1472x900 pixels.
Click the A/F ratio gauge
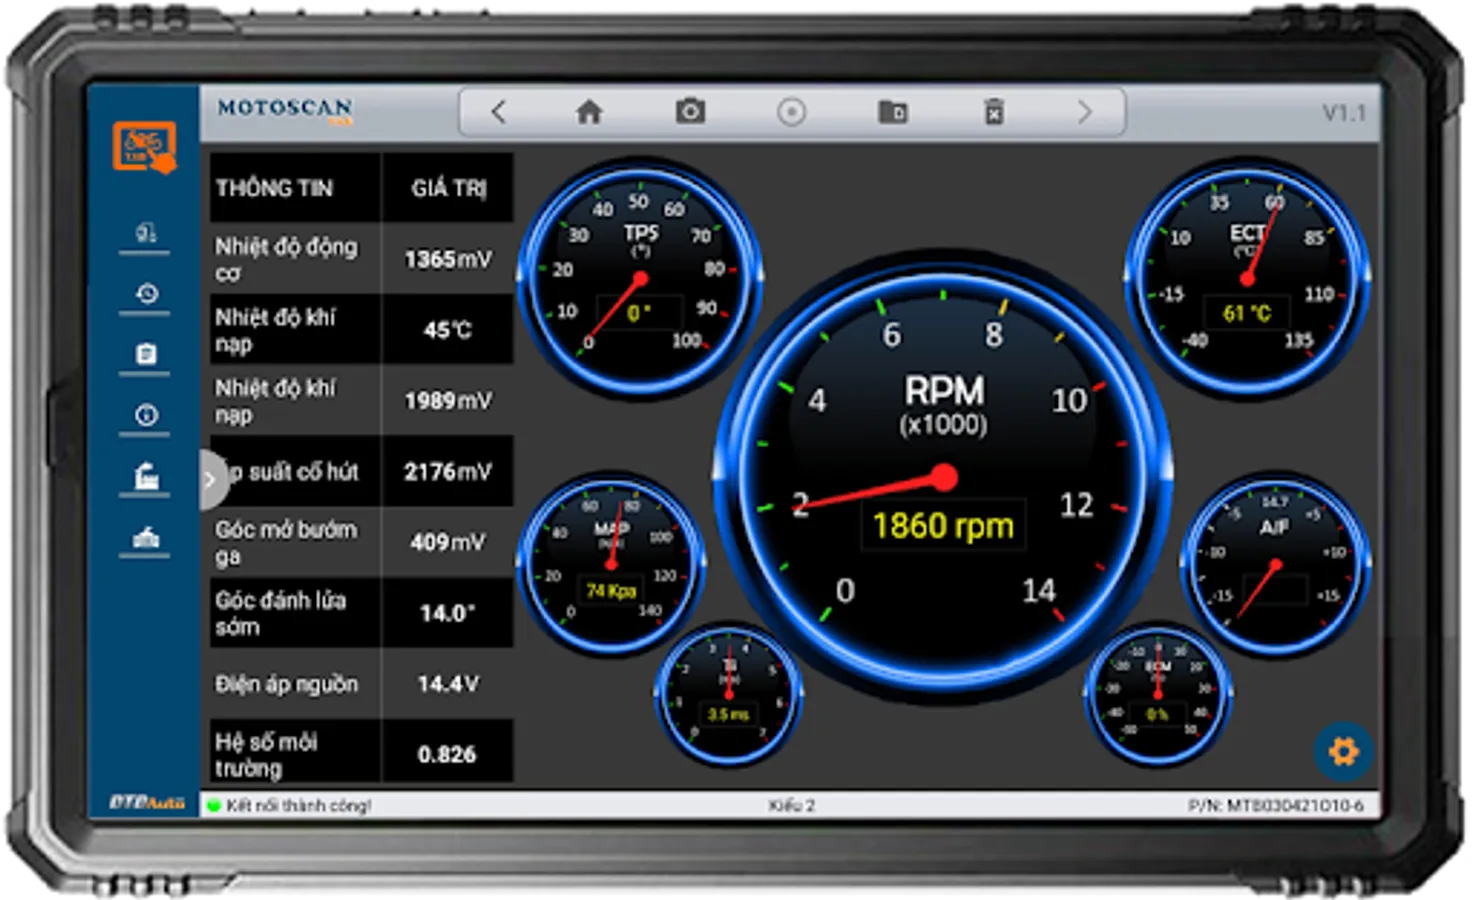pyautogui.click(x=1274, y=565)
